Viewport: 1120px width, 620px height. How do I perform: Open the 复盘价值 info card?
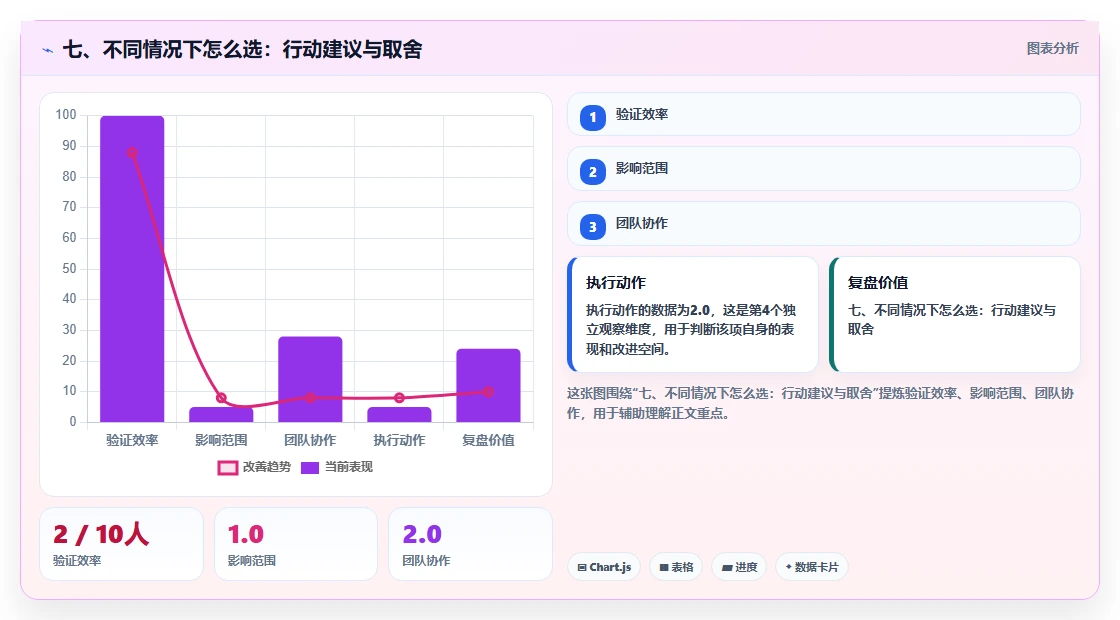955,314
